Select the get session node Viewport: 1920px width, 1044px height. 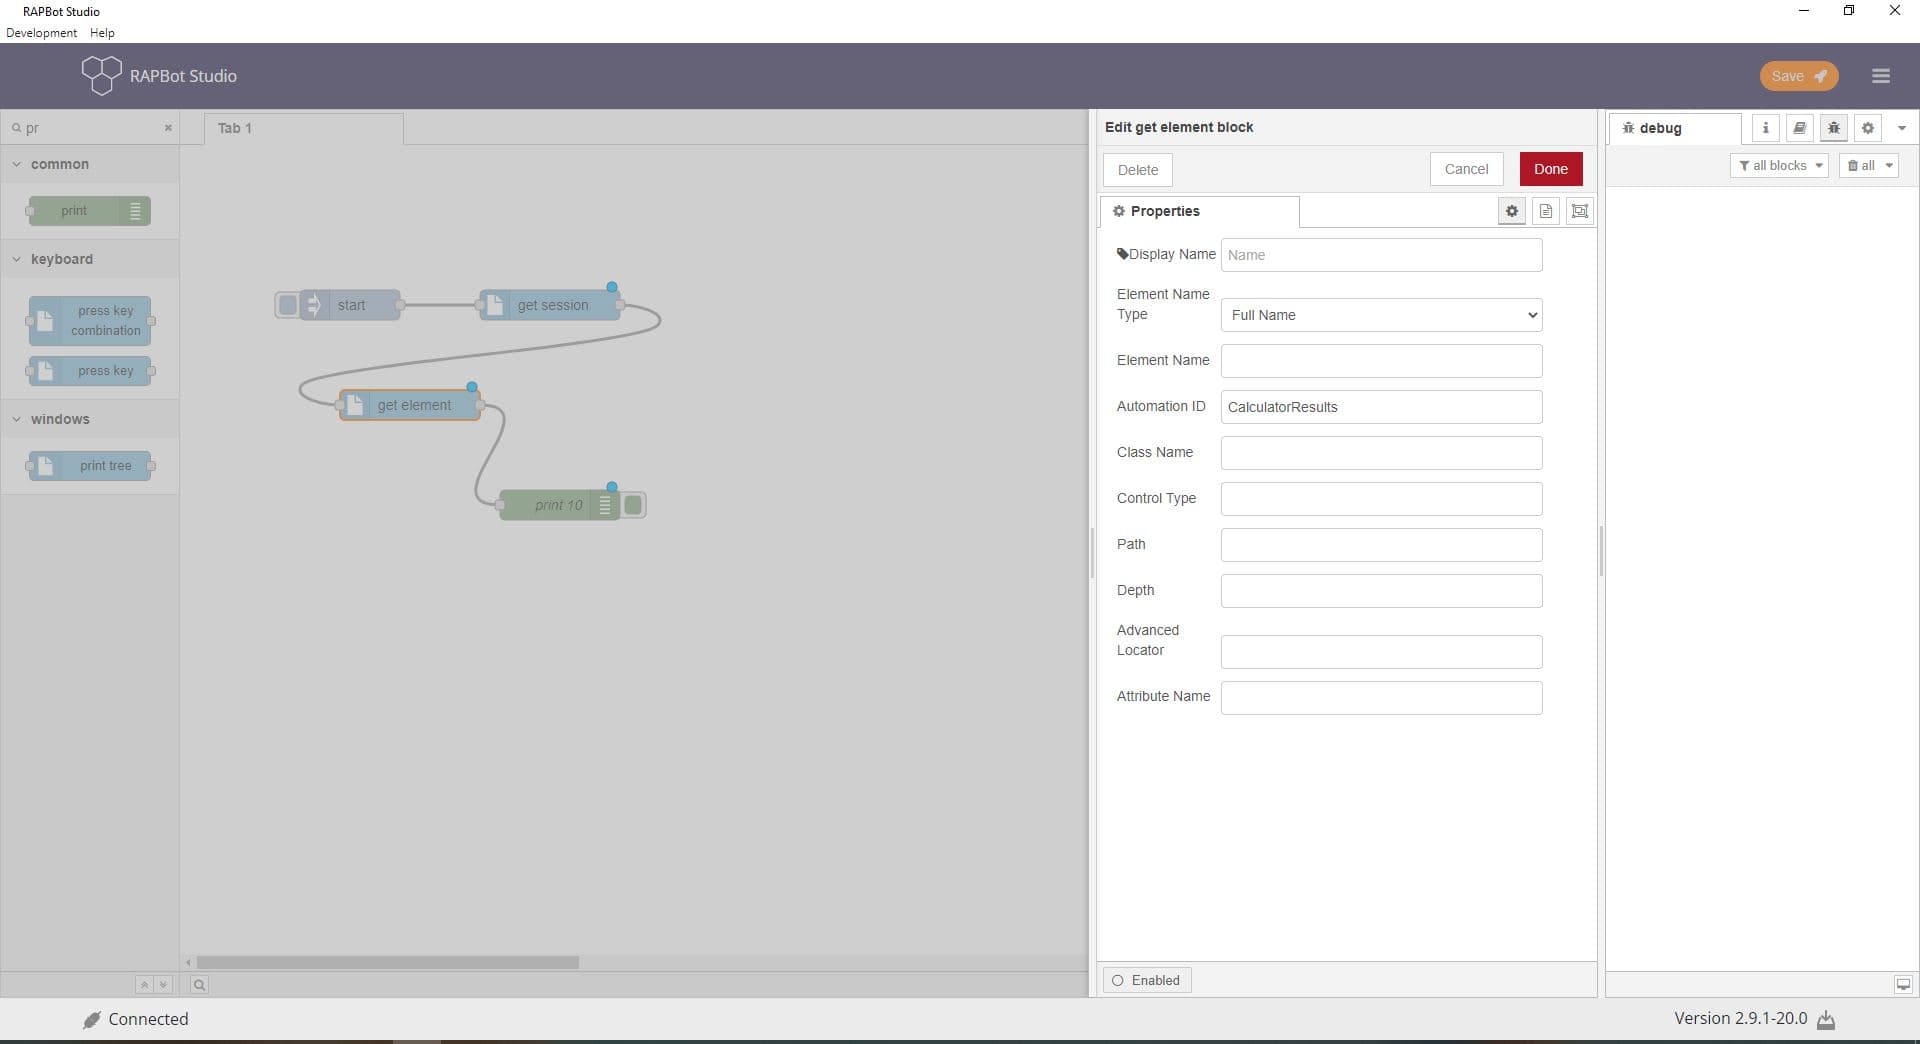click(x=550, y=305)
